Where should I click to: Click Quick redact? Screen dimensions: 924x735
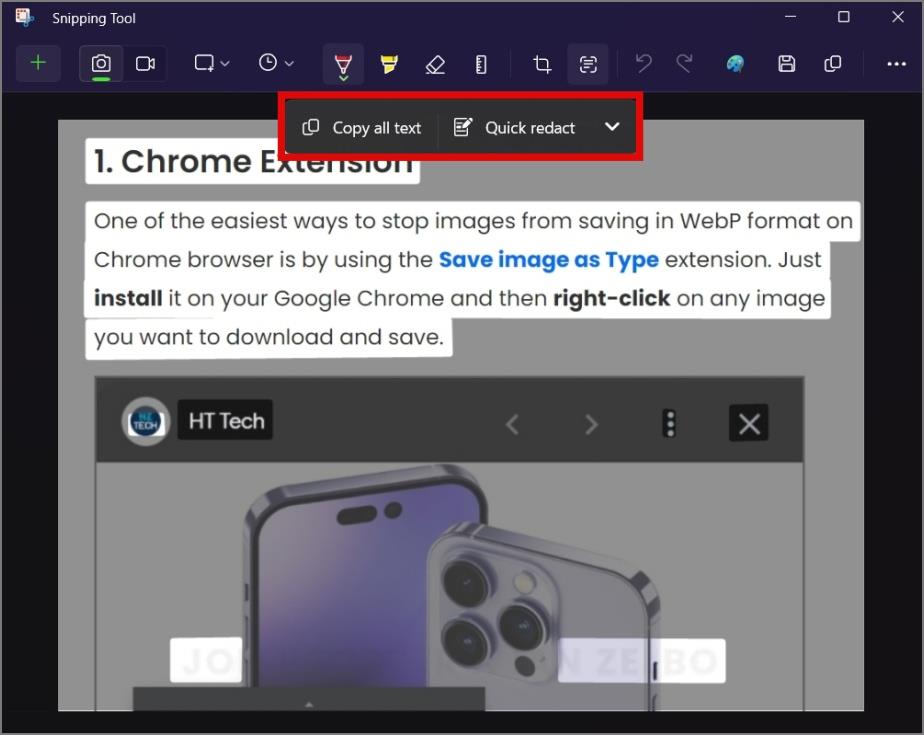(514, 127)
